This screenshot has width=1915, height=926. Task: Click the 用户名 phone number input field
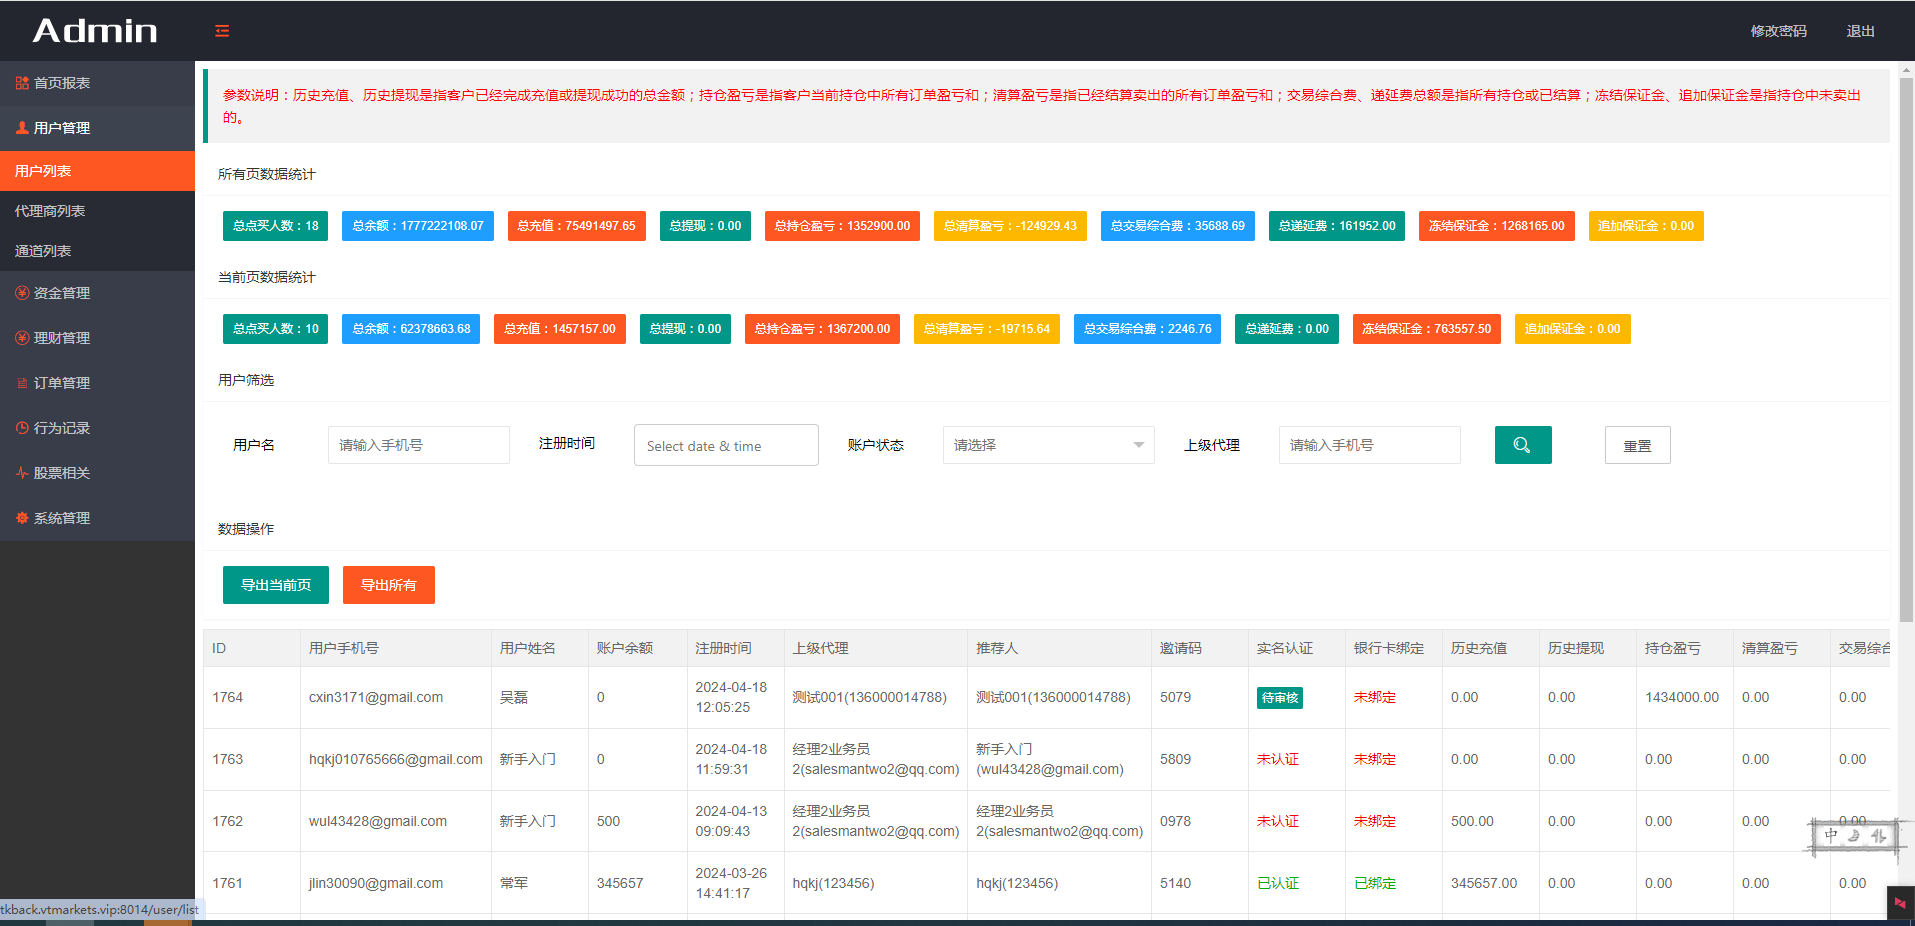point(418,445)
